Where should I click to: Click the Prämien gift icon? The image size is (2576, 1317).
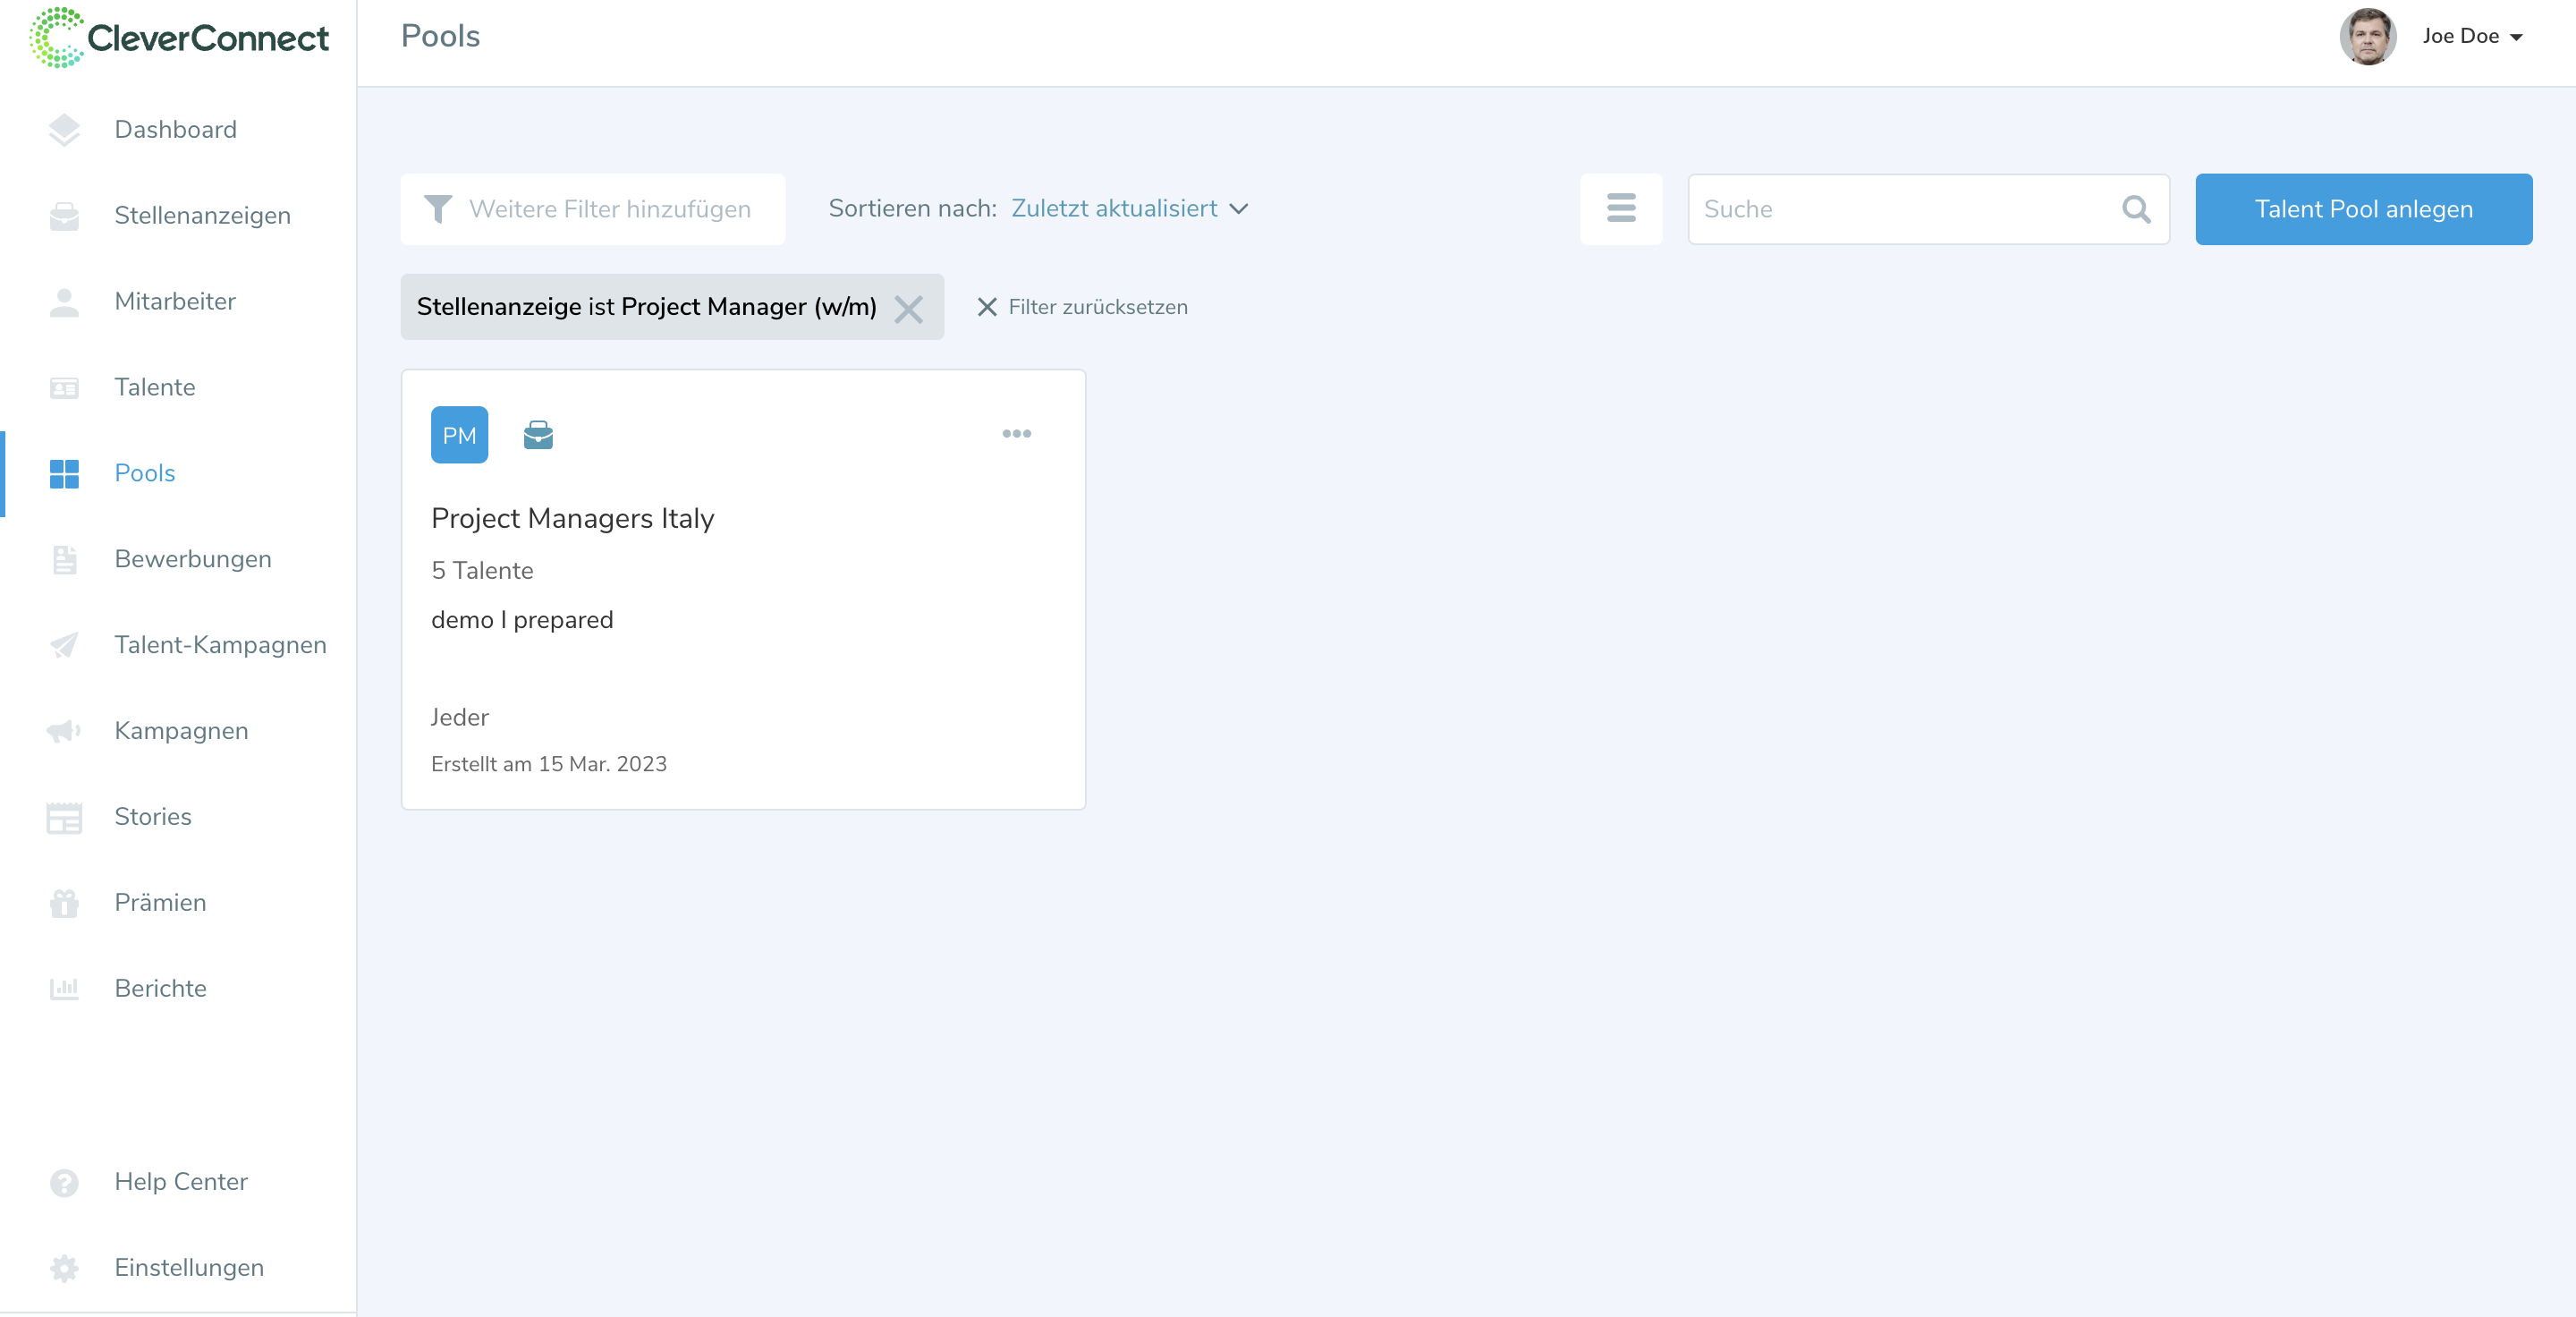tap(64, 902)
